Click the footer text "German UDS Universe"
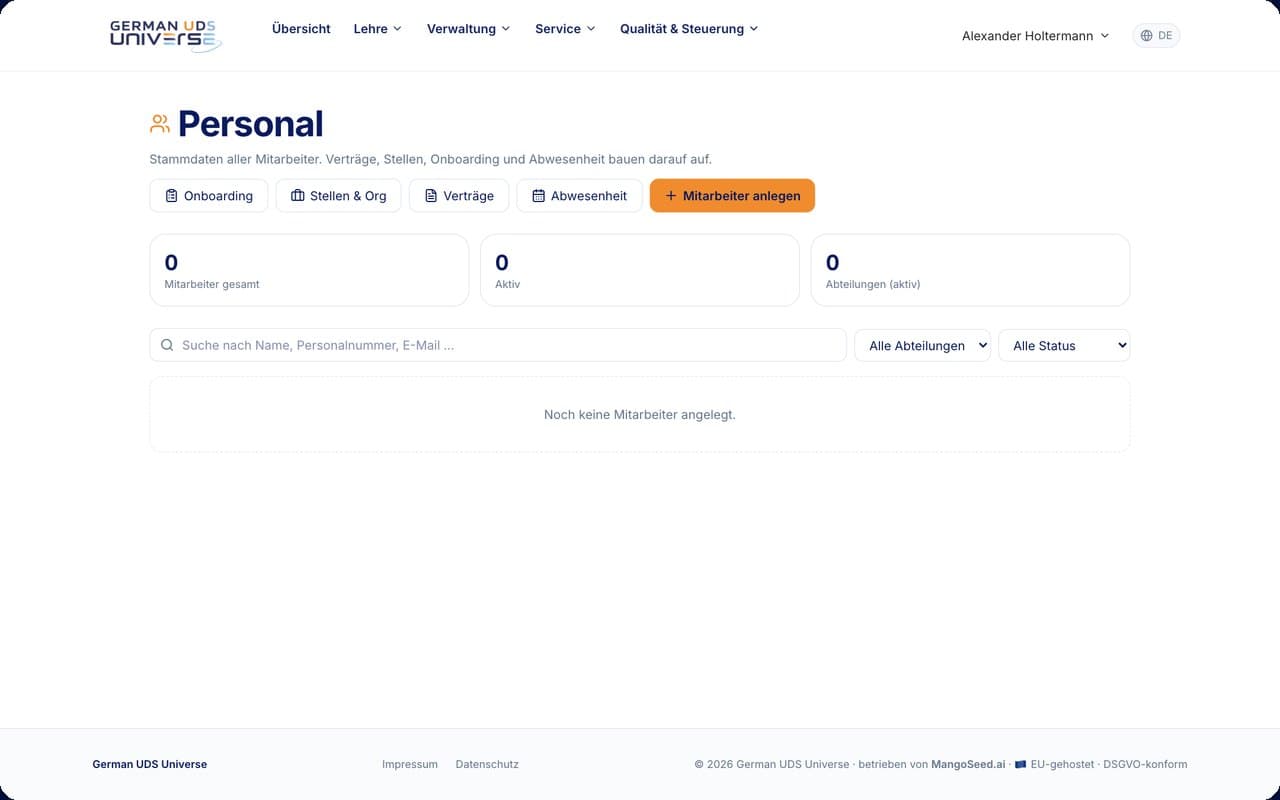 click(x=150, y=764)
